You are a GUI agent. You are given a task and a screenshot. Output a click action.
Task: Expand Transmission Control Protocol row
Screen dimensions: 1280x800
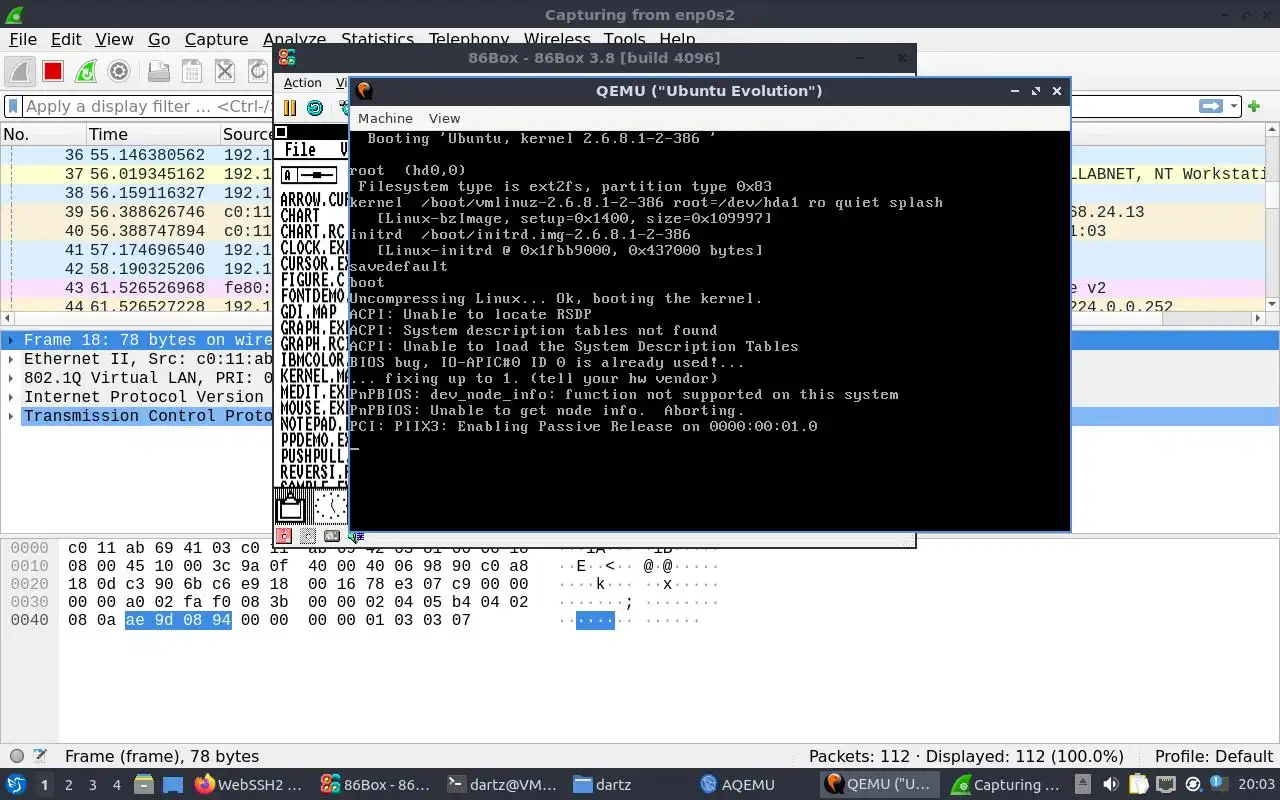pyautogui.click(x=11, y=416)
